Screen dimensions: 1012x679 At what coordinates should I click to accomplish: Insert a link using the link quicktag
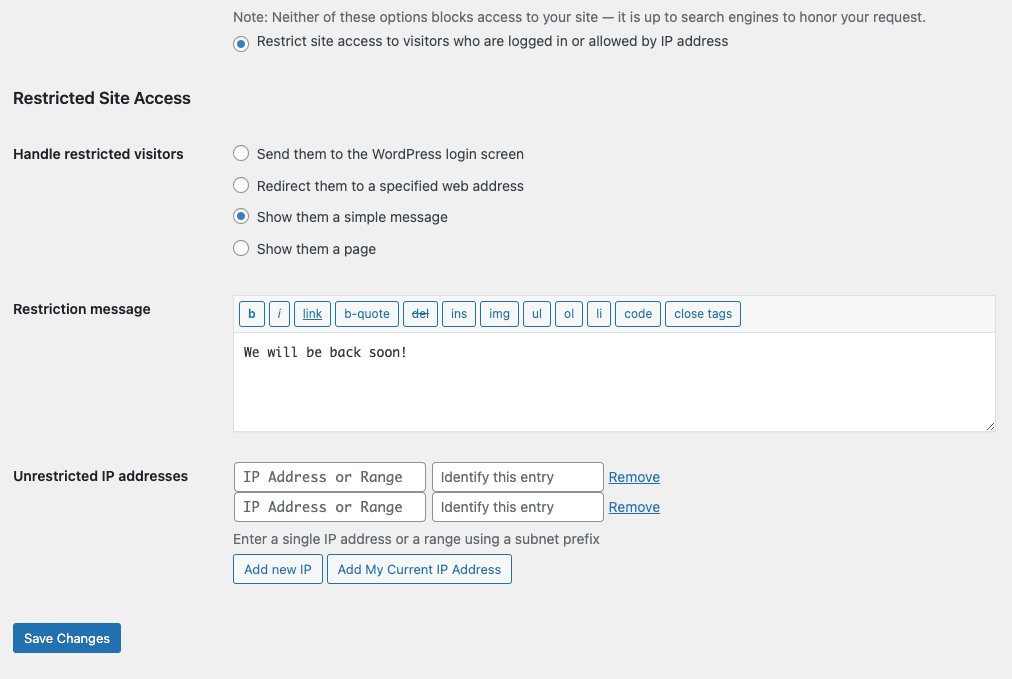(312, 314)
